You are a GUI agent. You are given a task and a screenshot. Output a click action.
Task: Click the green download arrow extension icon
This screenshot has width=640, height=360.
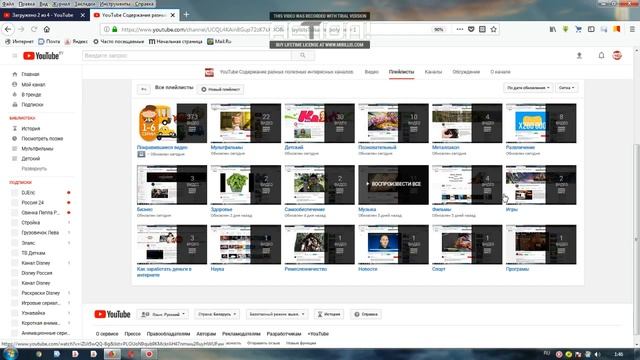click(565, 29)
